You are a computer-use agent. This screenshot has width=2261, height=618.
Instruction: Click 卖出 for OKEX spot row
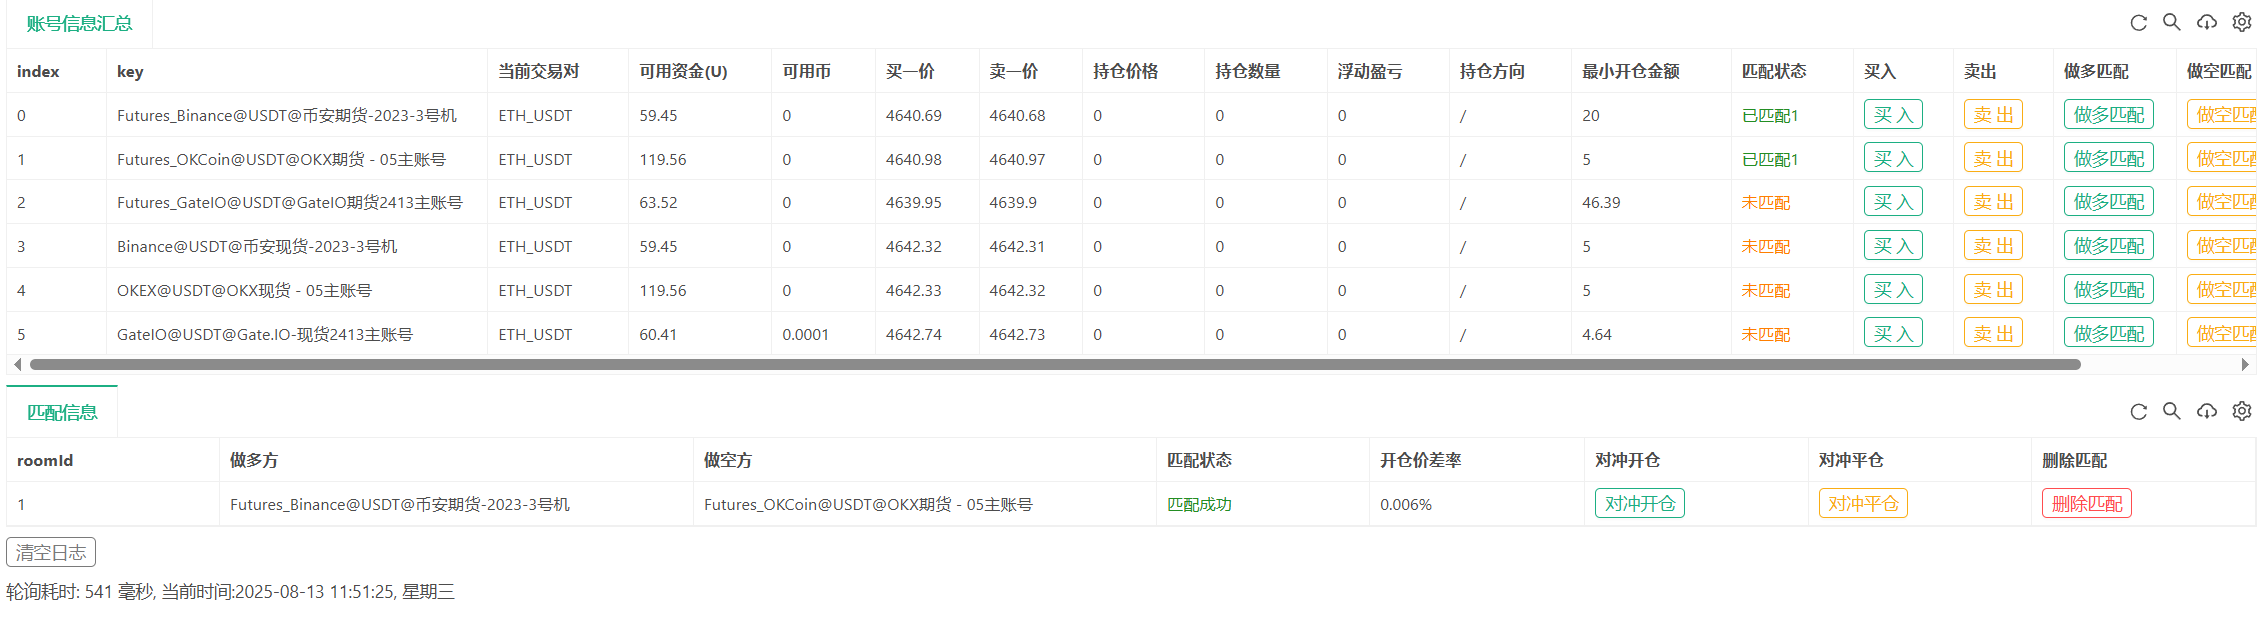pyautogui.click(x=1993, y=290)
